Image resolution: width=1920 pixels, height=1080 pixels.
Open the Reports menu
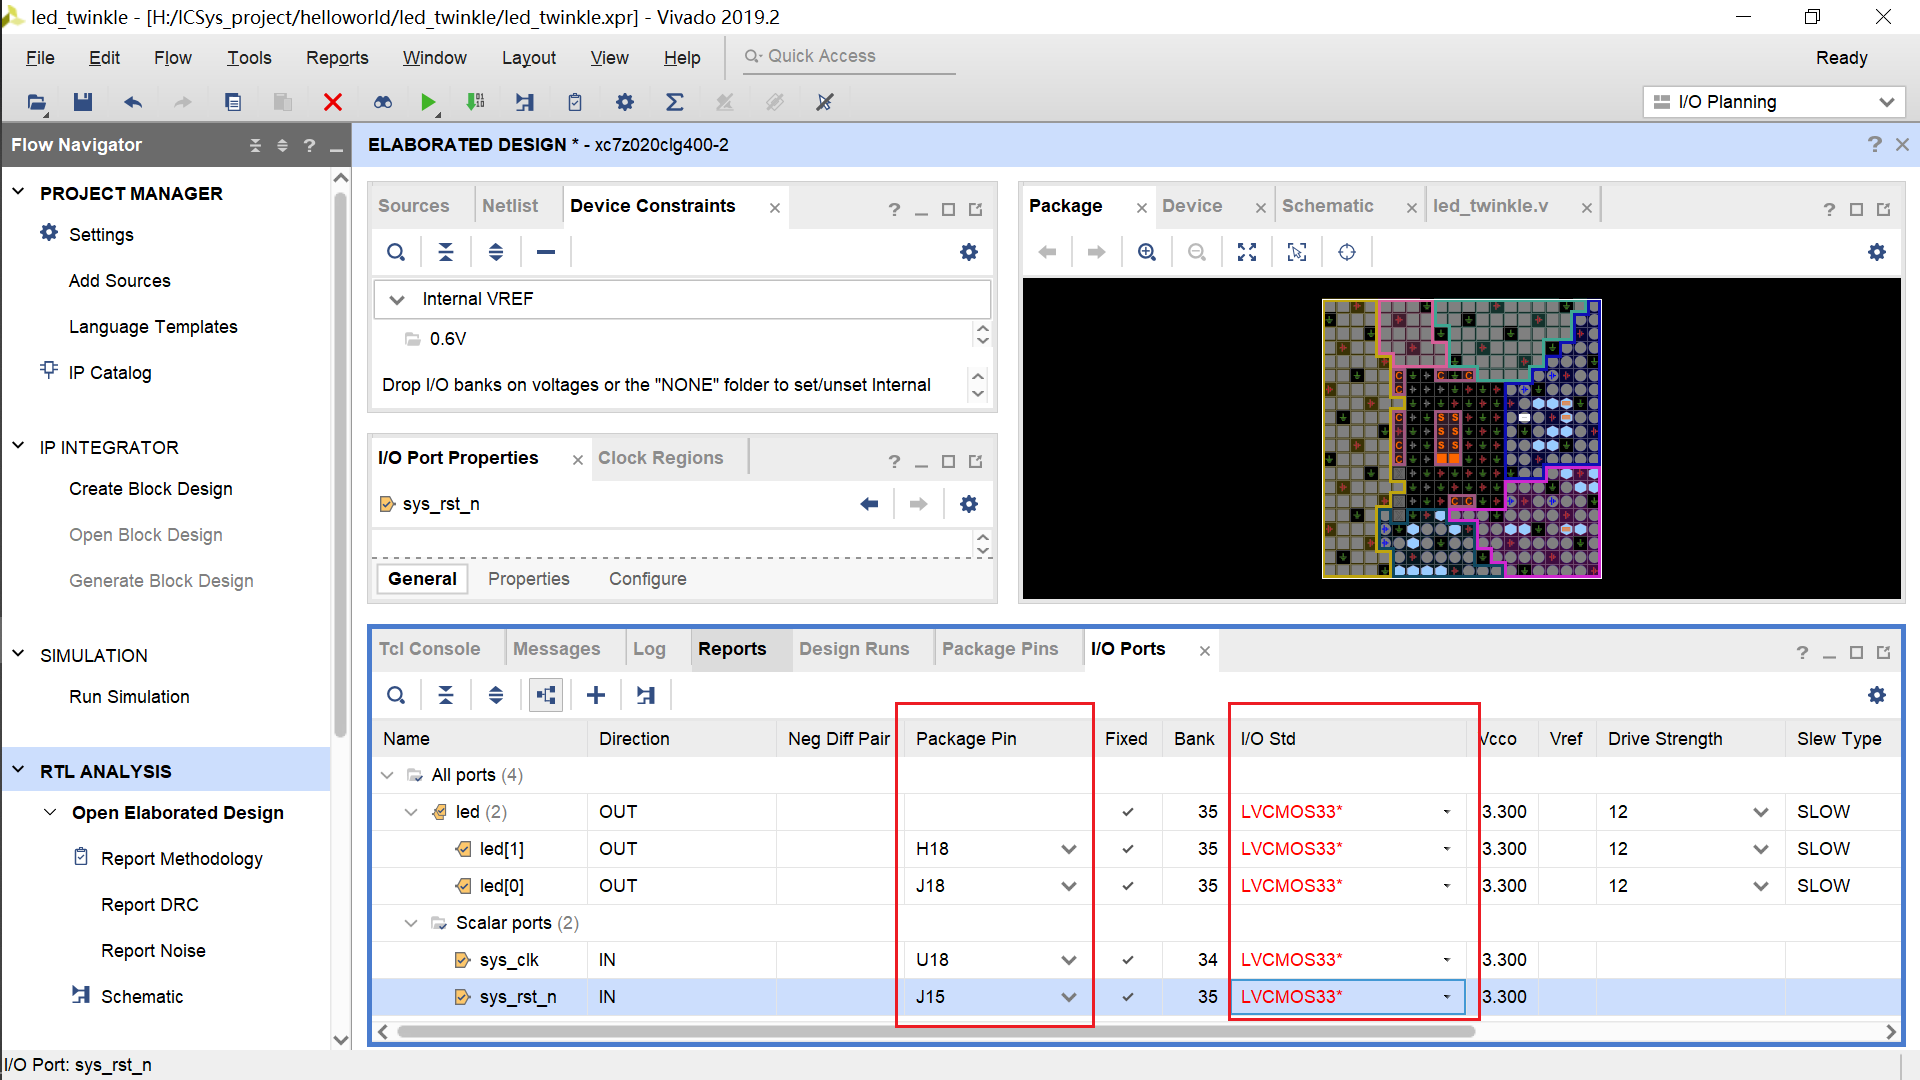click(x=337, y=58)
